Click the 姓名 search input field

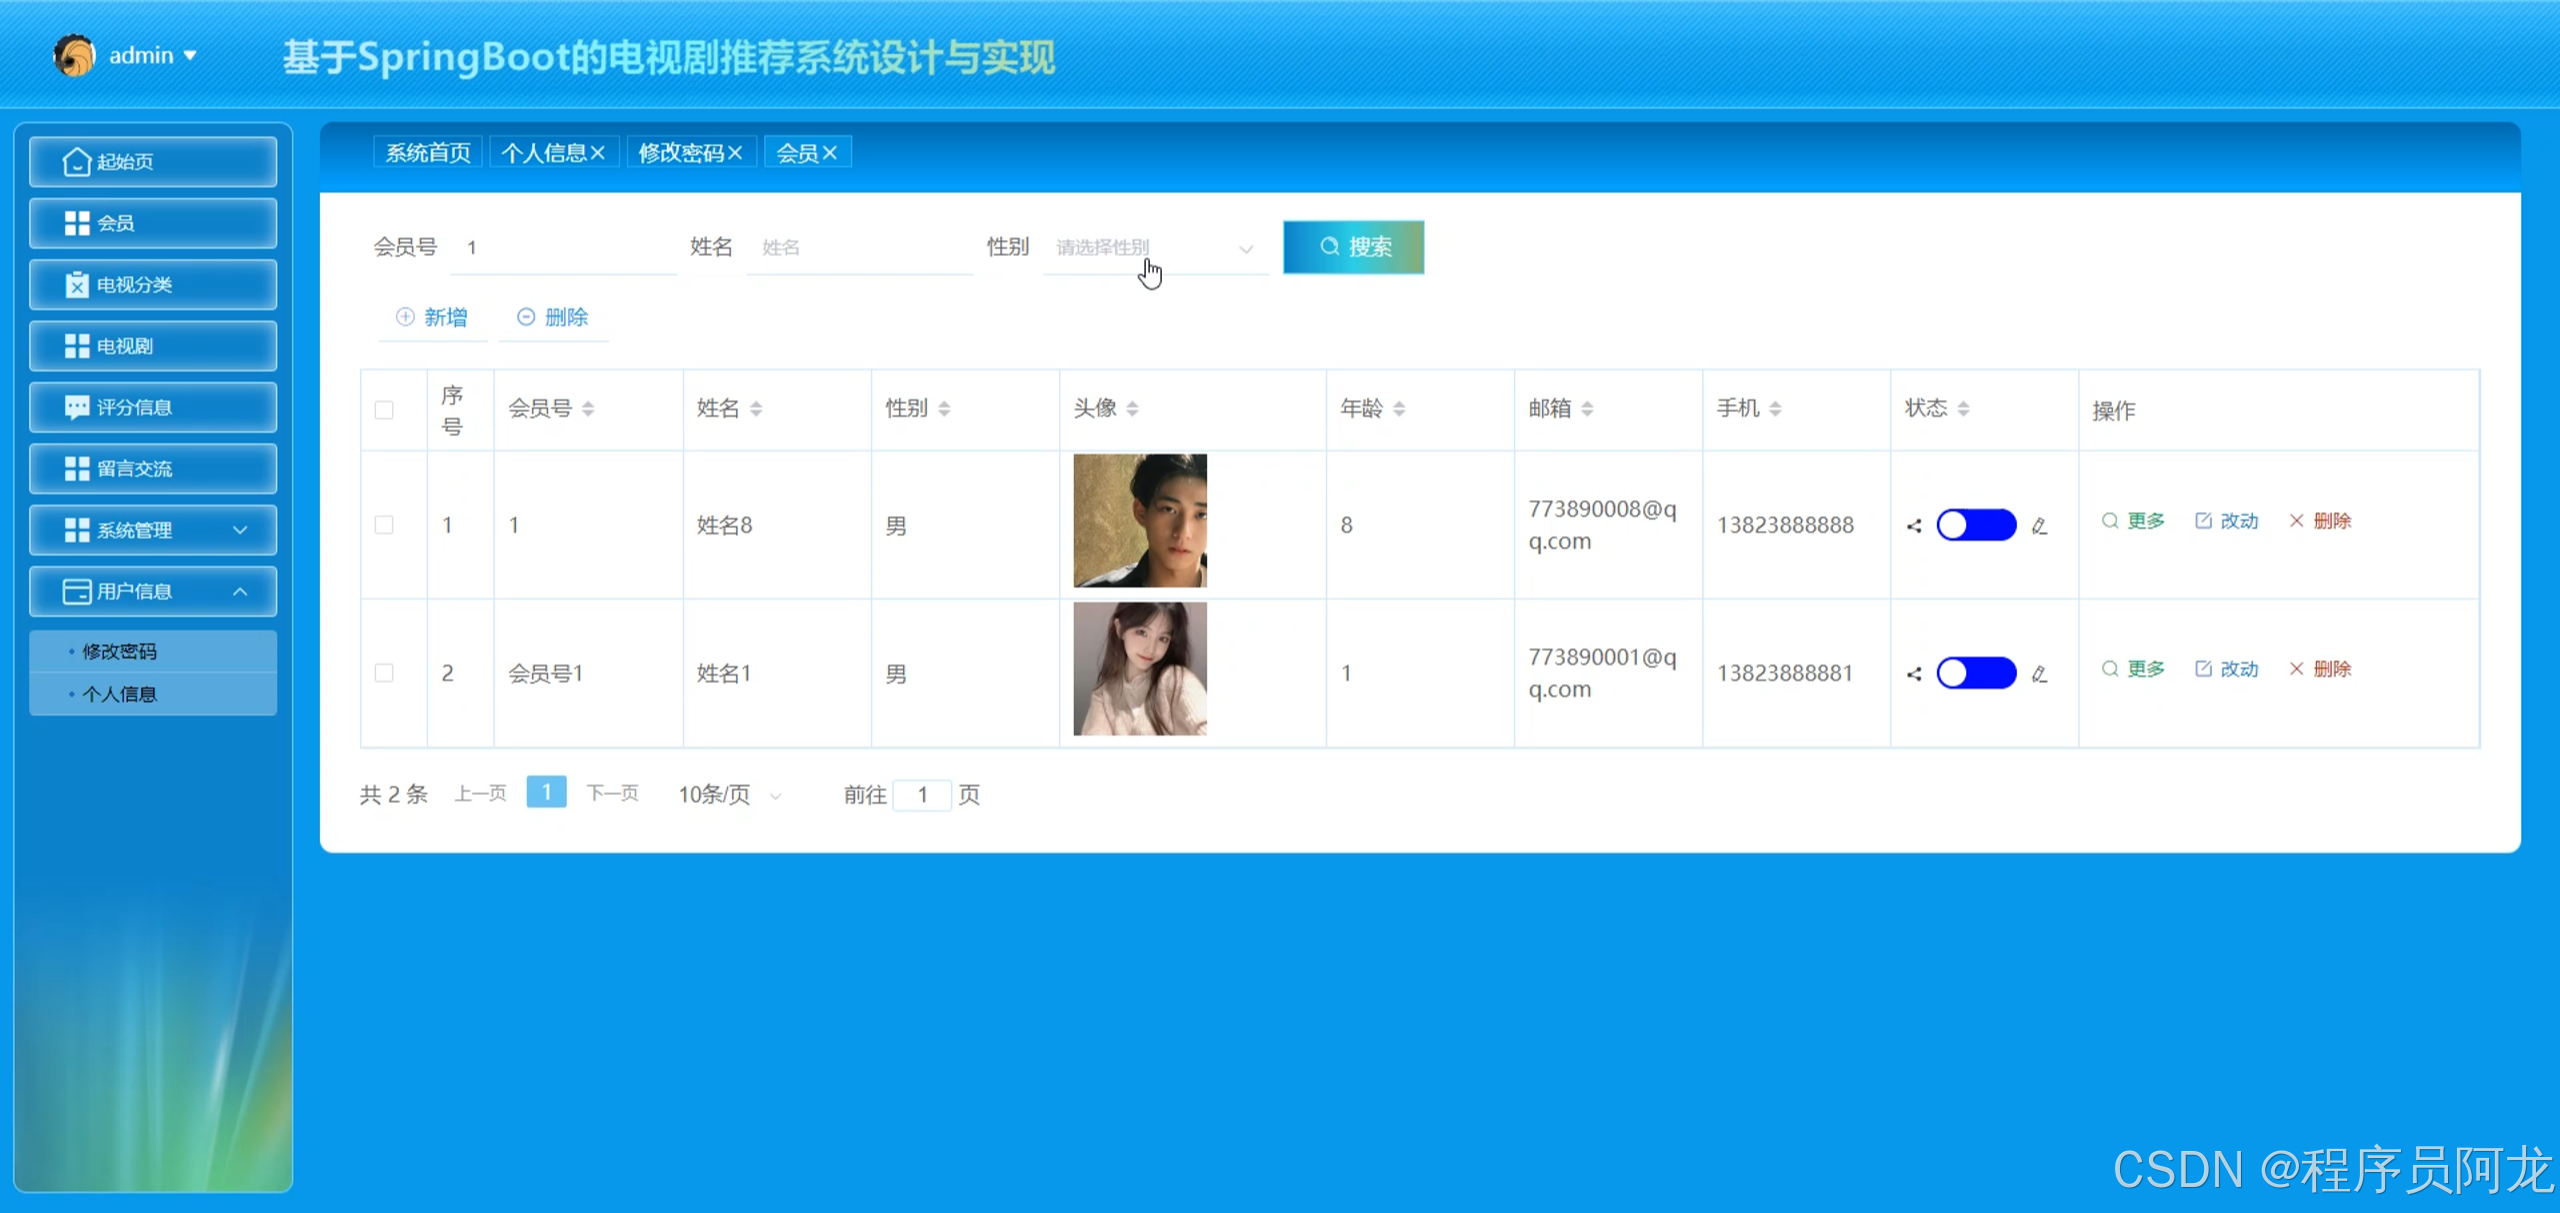[860, 247]
